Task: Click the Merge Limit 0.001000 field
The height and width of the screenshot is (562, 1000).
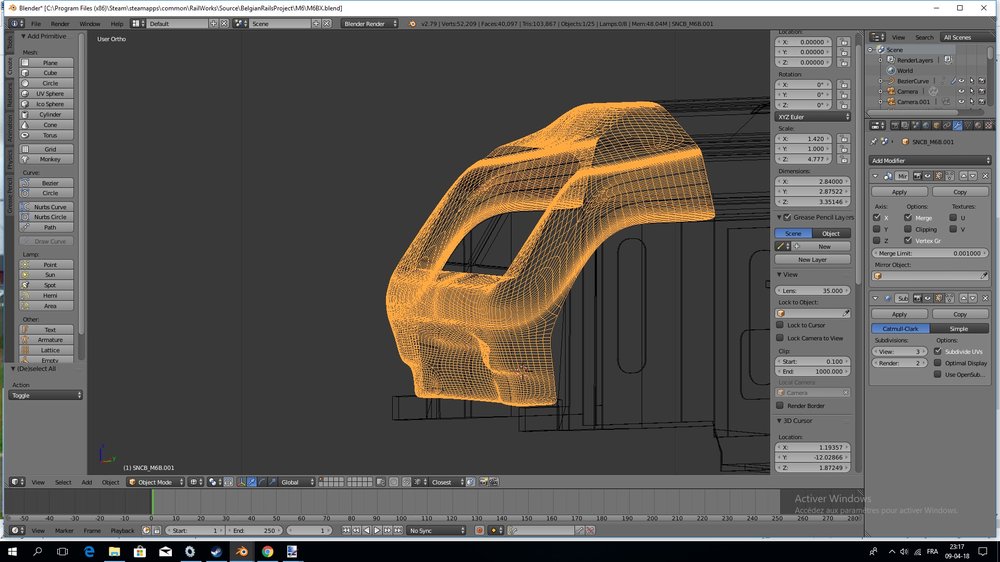Action: coord(930,253)
